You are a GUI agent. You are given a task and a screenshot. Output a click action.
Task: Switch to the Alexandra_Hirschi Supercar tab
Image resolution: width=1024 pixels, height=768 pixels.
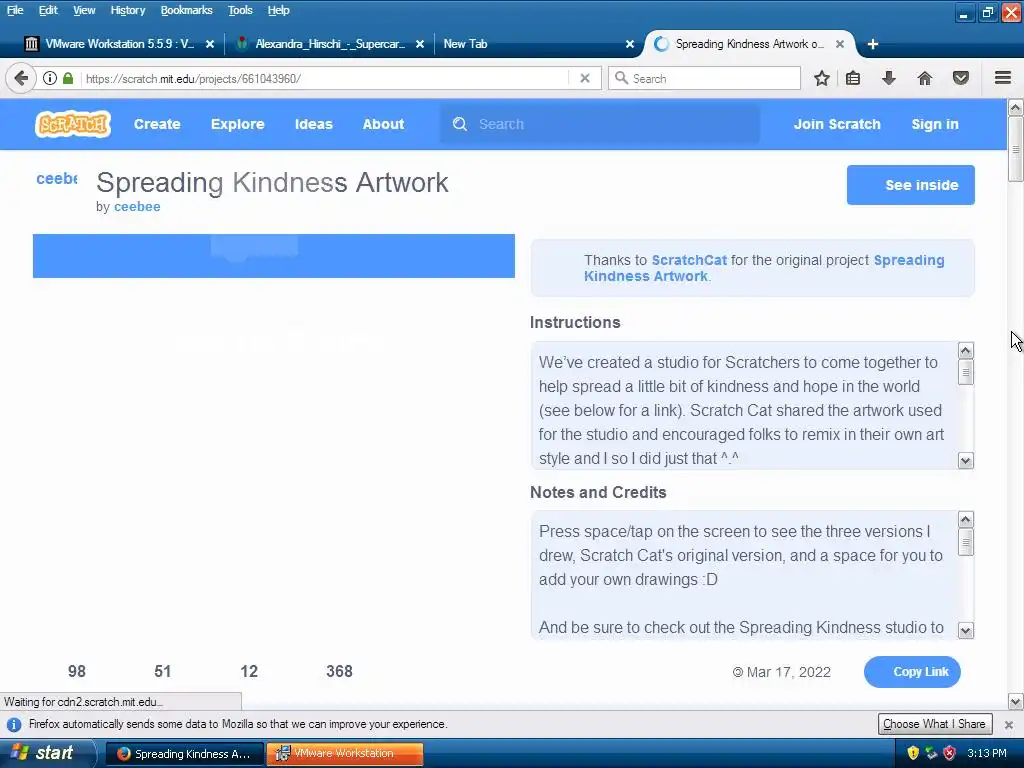pos(328,44)
